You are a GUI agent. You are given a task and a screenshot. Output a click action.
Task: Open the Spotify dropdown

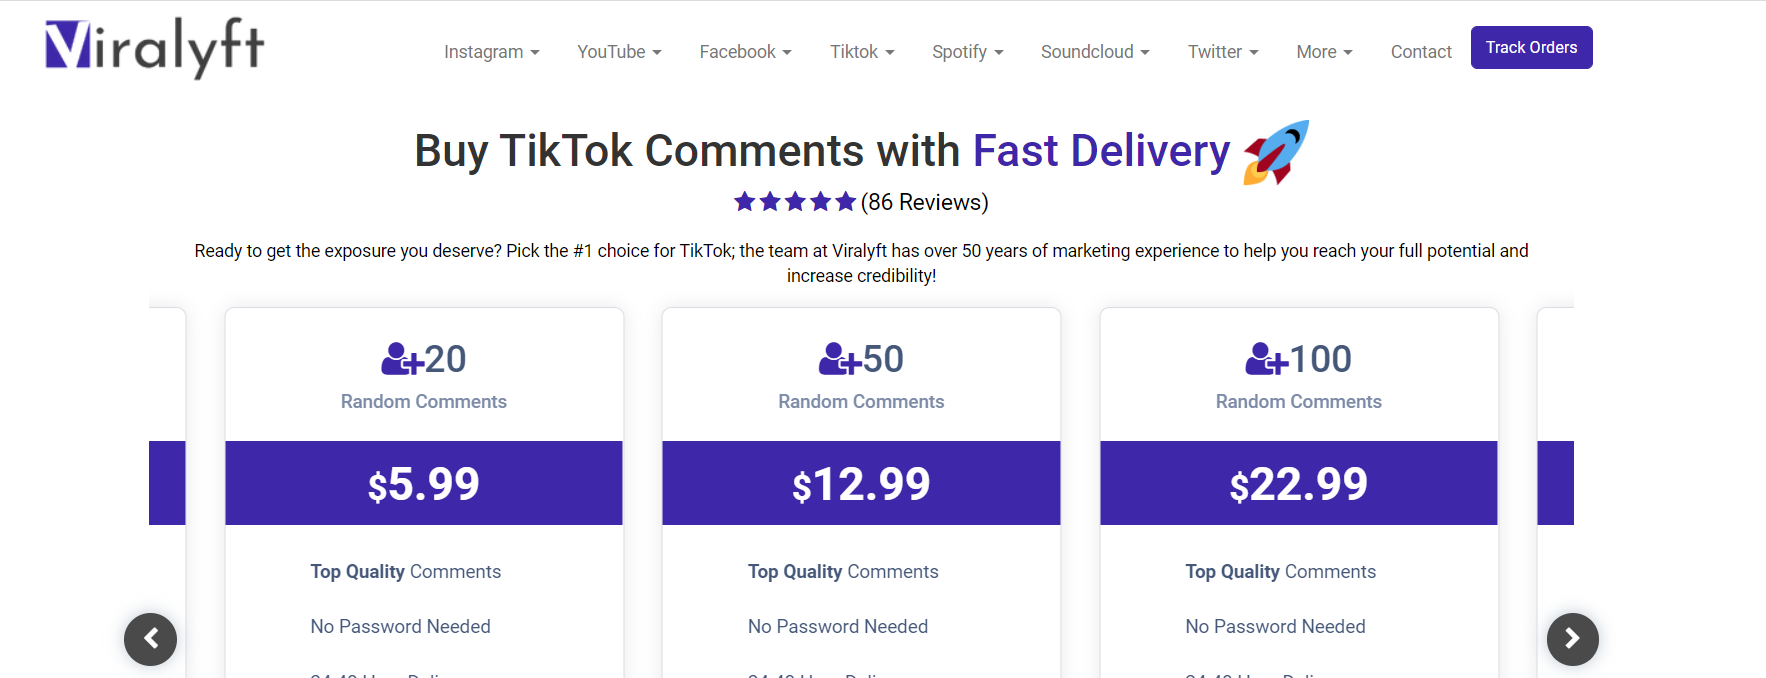[967, 52]
